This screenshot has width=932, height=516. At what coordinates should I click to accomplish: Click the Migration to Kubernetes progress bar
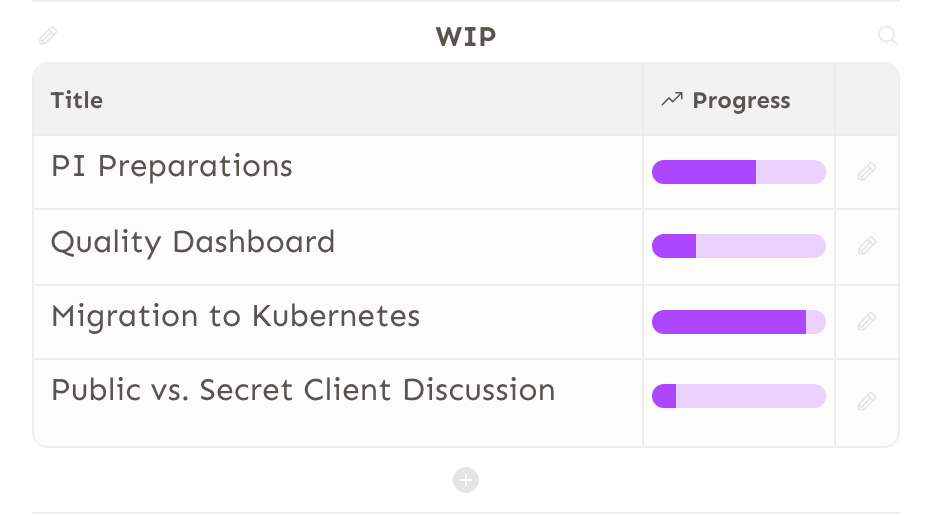(x=739, y=322)
